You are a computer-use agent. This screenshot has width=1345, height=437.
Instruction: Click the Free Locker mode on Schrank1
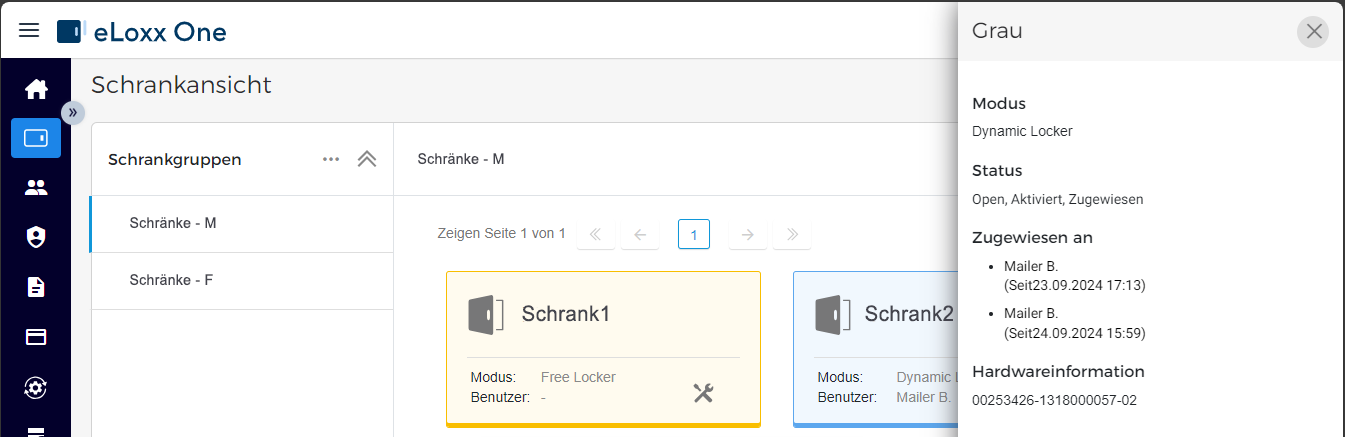point(578,377)
